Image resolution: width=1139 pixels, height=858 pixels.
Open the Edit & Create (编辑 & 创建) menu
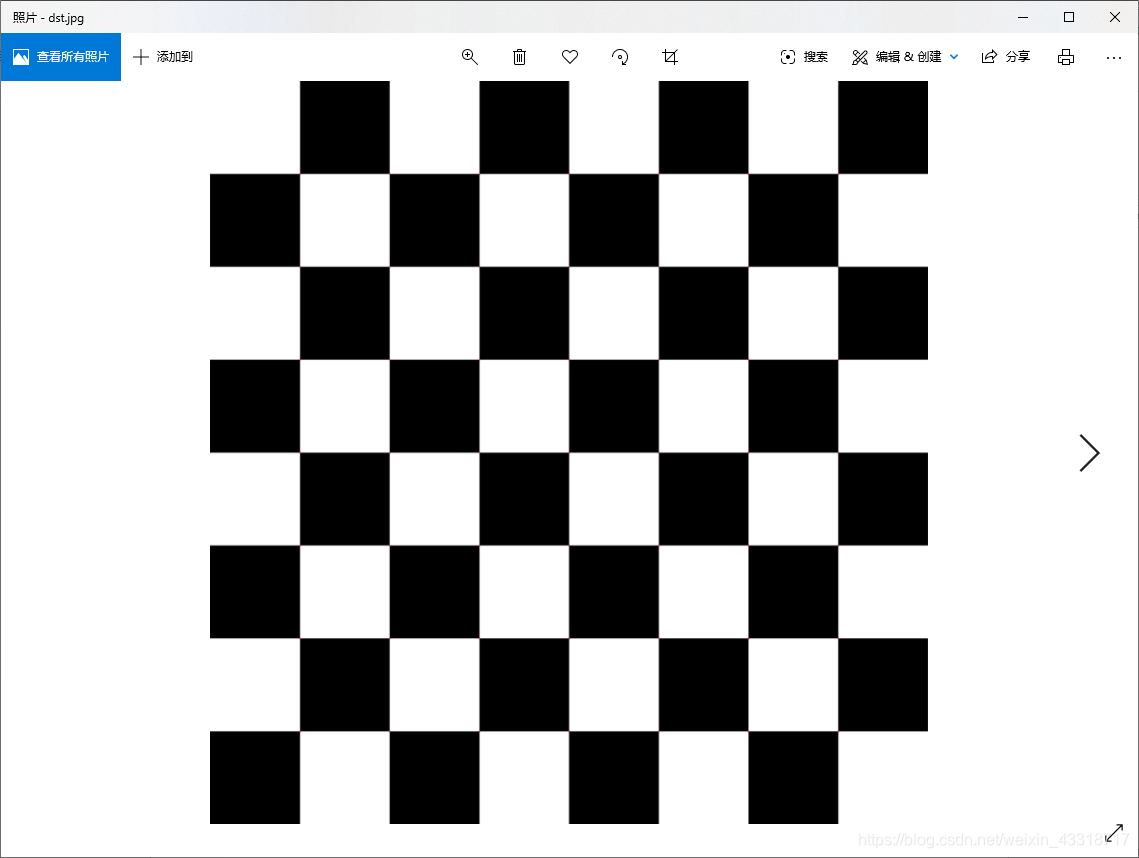click(905, 57)
